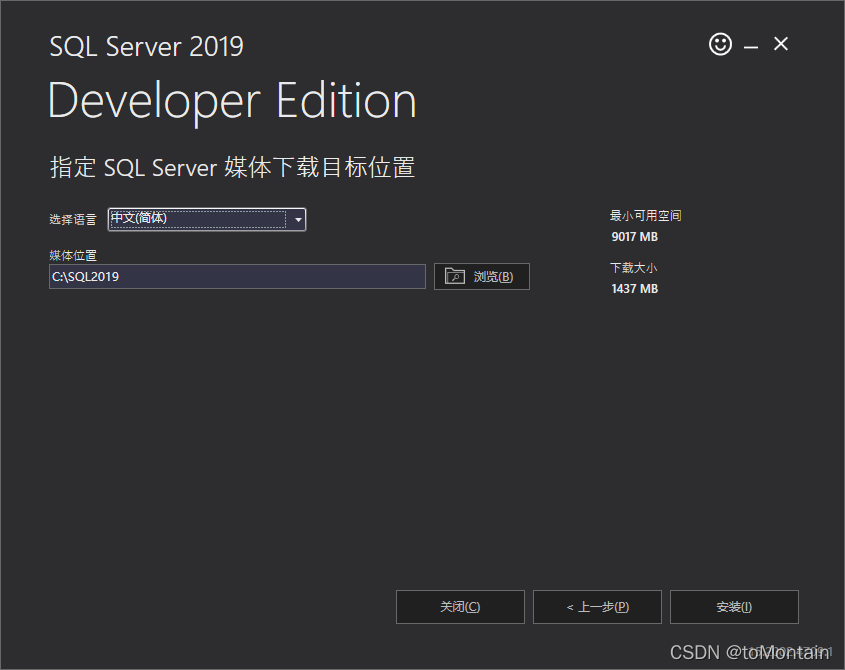Start installation with the 安装(I) button
The height and width of the screenshot is (670, 845).
coord(734,607)
